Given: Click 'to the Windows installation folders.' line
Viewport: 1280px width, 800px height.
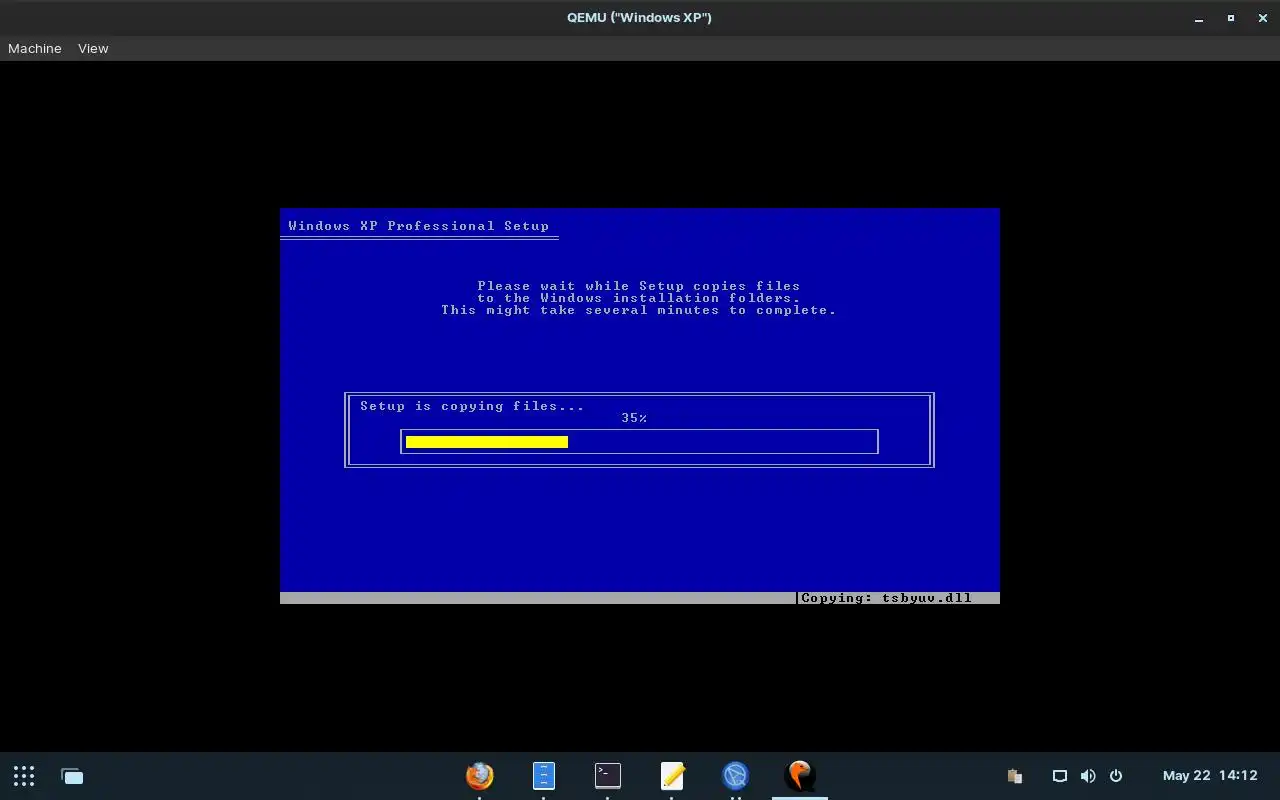Looking at the screenshot, I should click(x=639, y=298).
